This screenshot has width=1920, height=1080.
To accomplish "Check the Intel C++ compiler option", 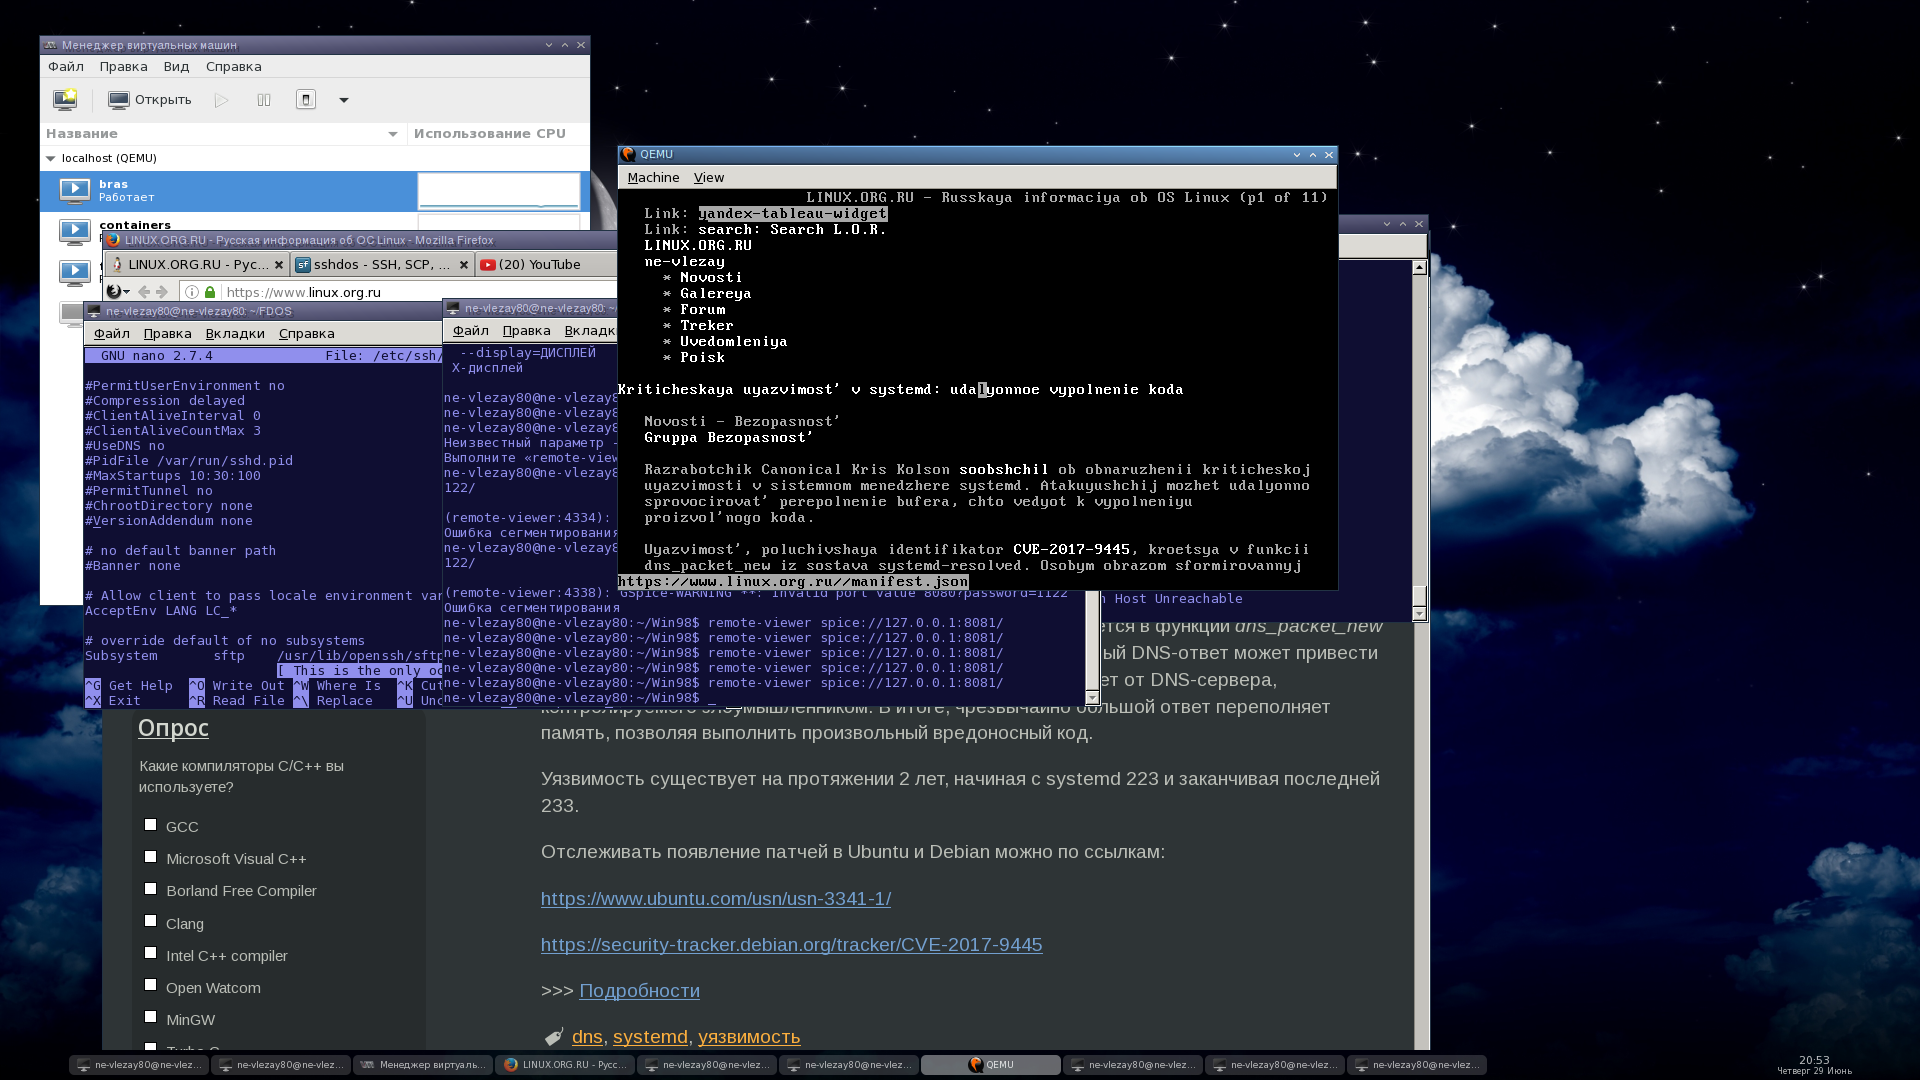I will click(150, 953).
